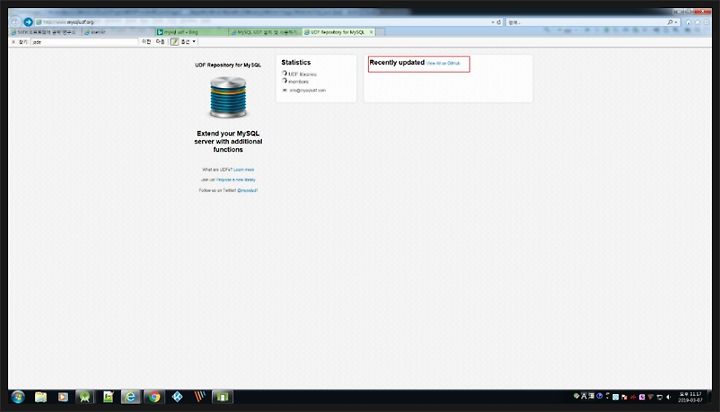Click the find text input field

84,42
